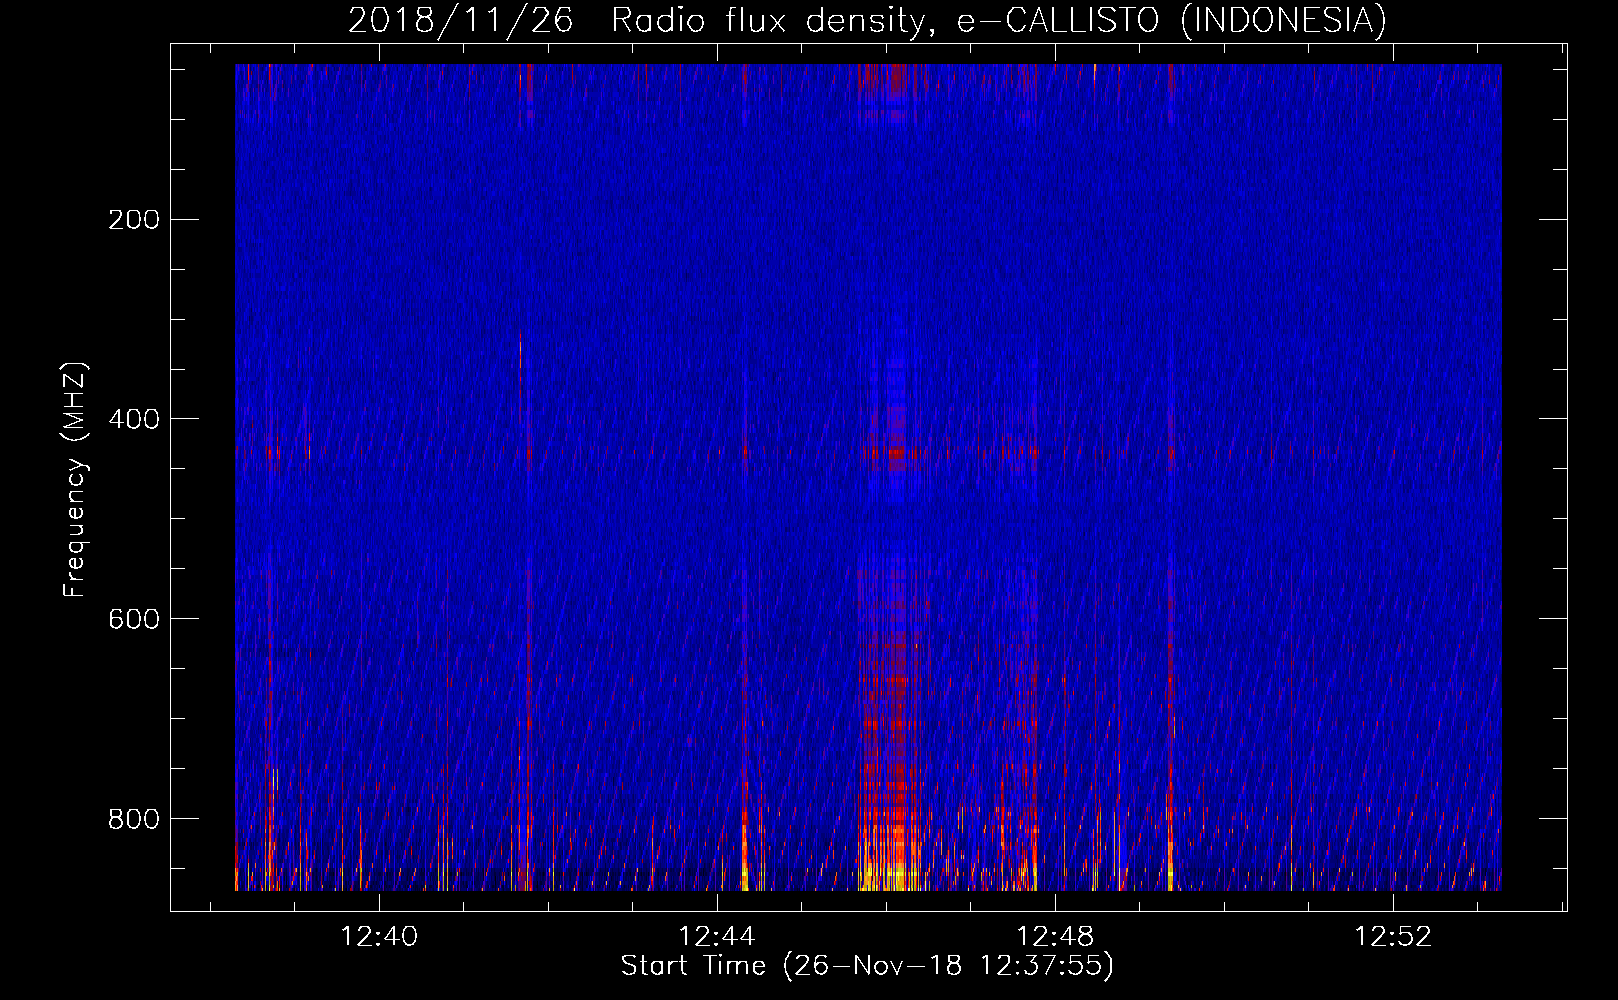
Task: Click the 200 frequency tick label
Action: [x=133, y=219]
